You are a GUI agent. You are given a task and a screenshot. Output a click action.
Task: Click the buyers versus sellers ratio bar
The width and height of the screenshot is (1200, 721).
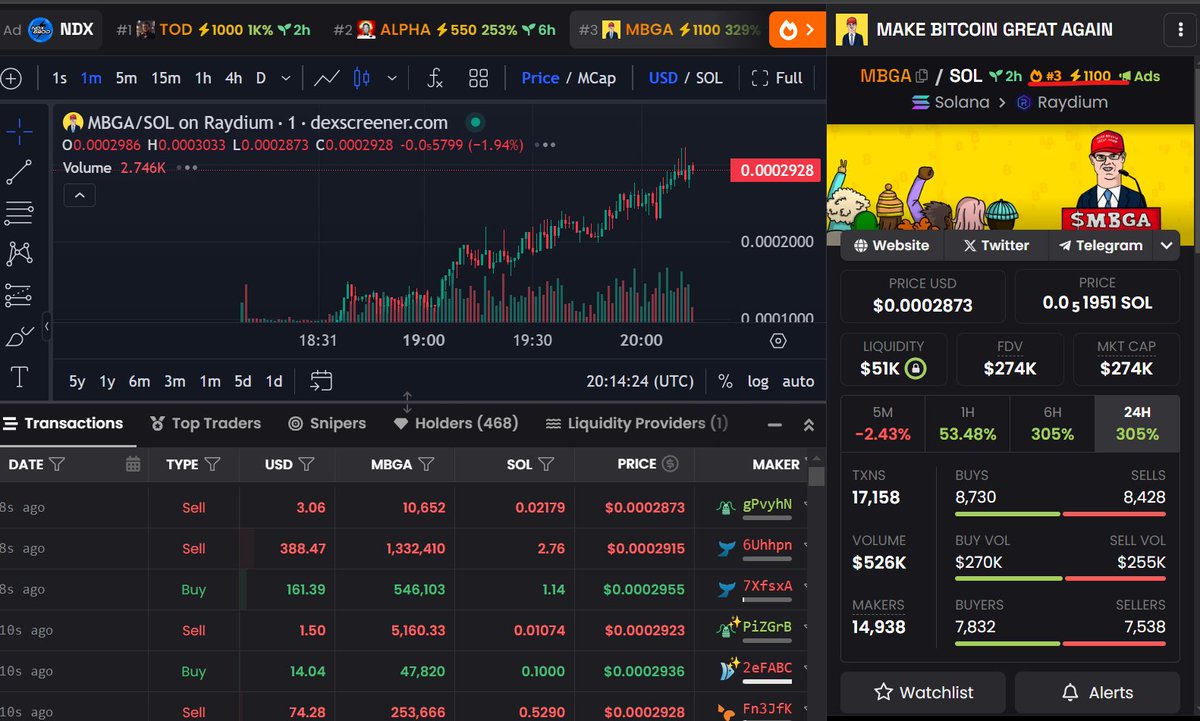coord(1060,644)
